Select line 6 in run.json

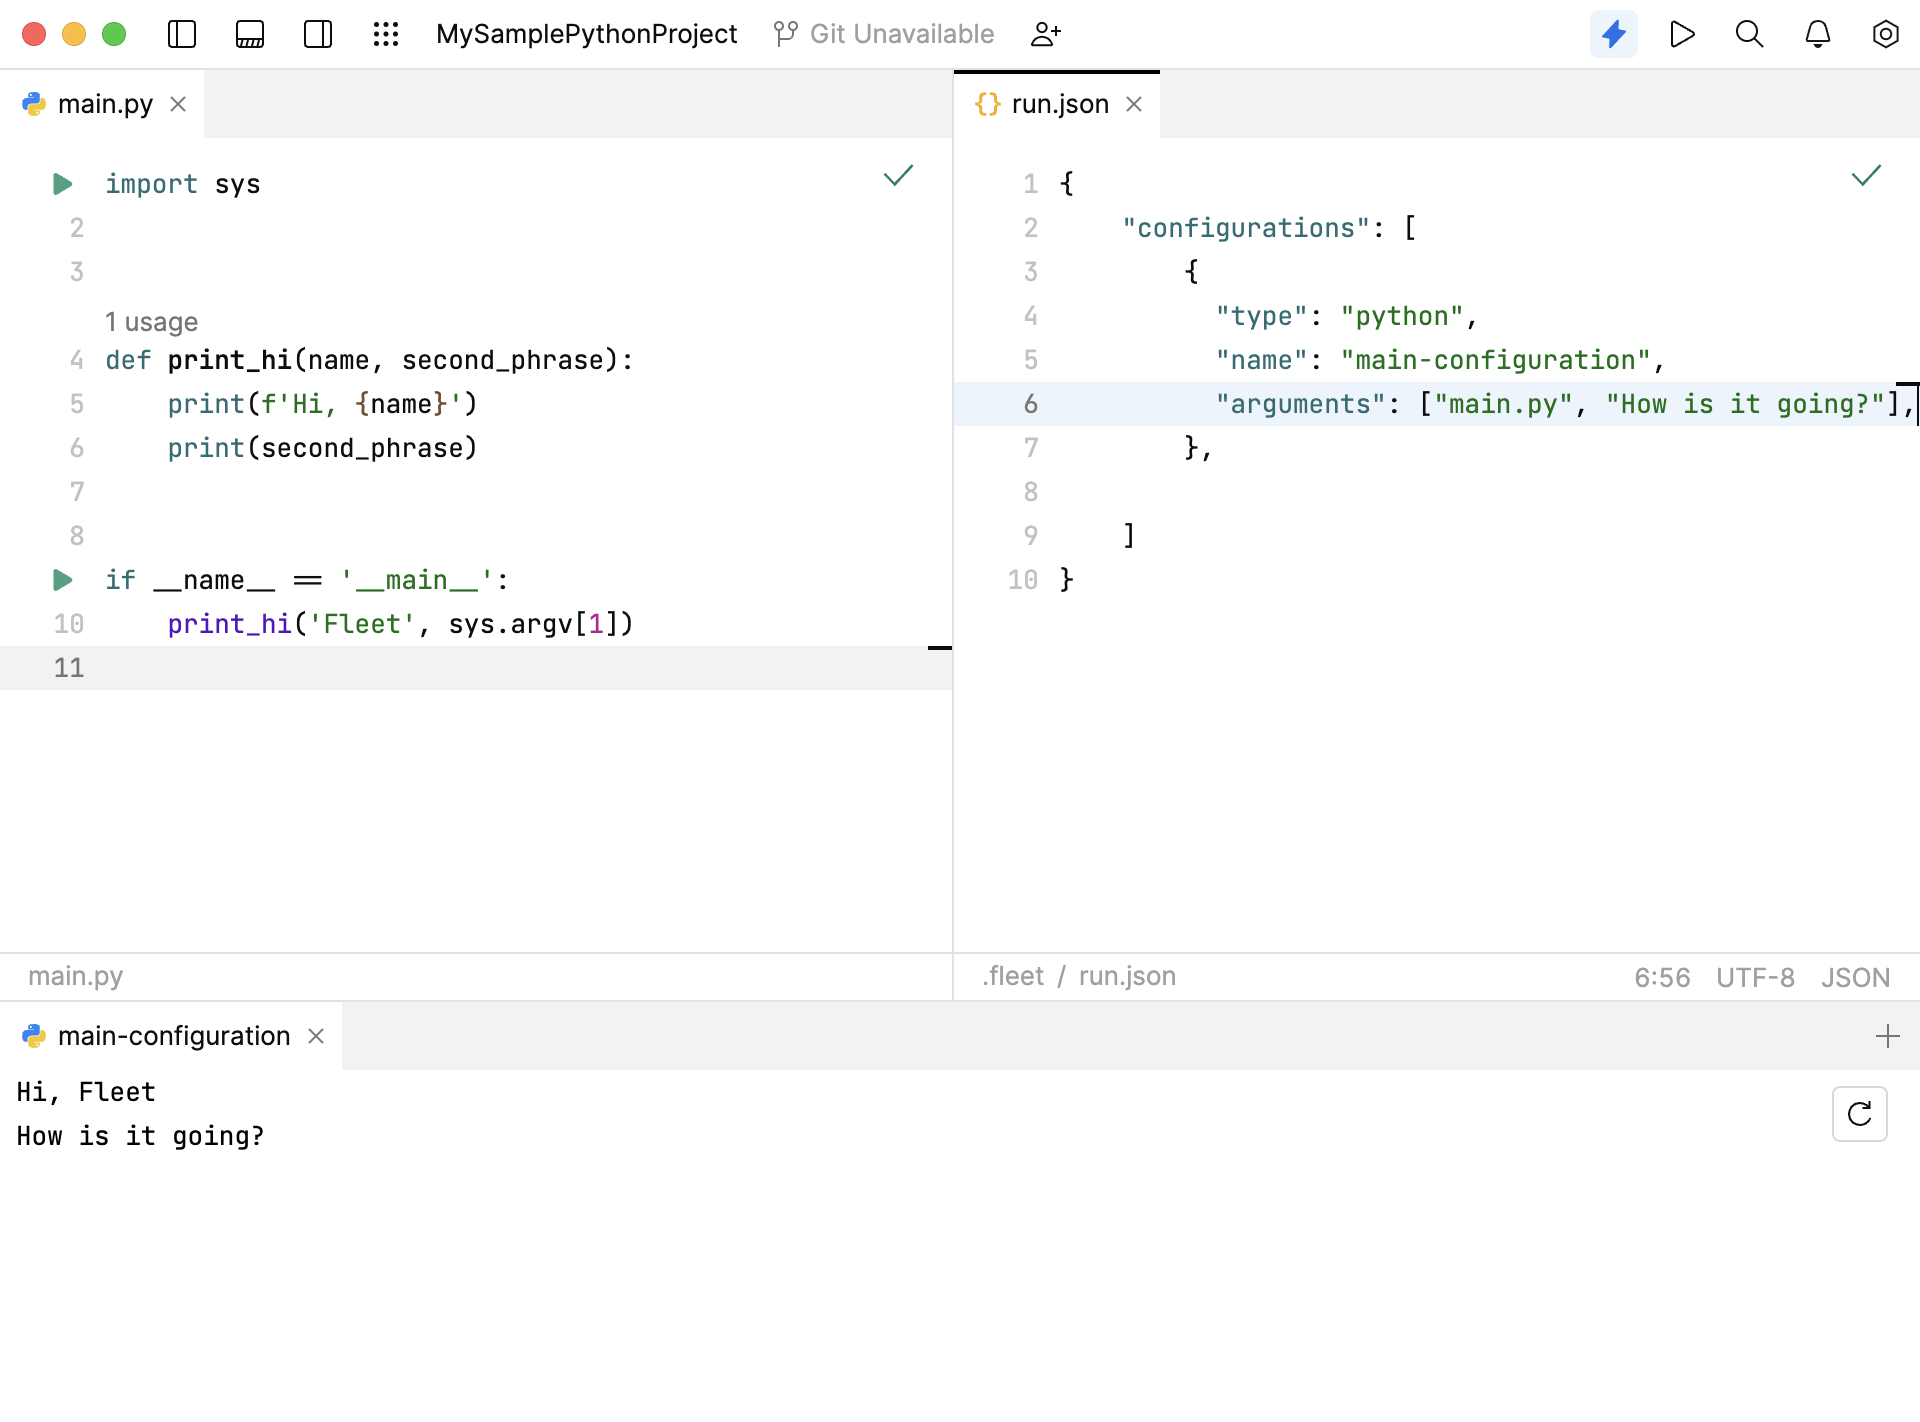point(1032,404)
